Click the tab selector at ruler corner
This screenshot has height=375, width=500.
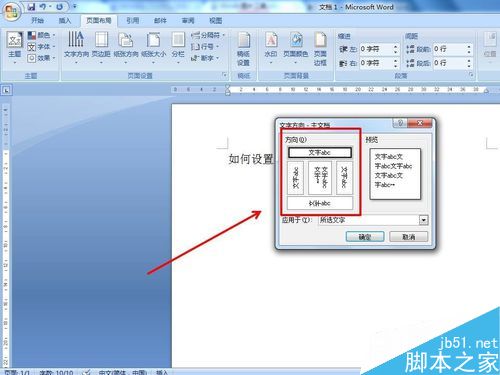point(6,90)
